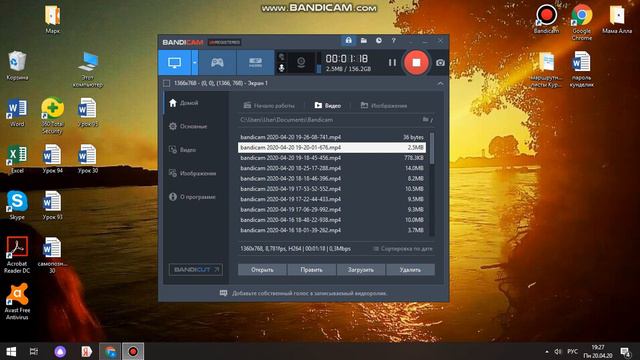Switch to the Видео tab with folder icon
Viewport: 640px width, 360px height.
328,105
